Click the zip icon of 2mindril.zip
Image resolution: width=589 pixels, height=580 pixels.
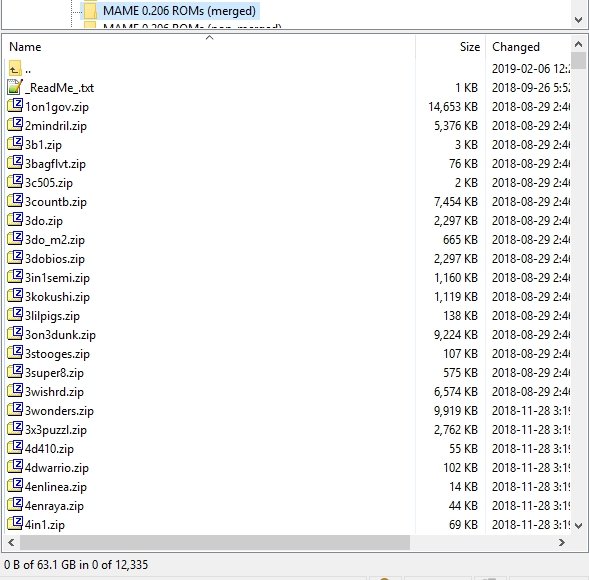tap(15, 124)
